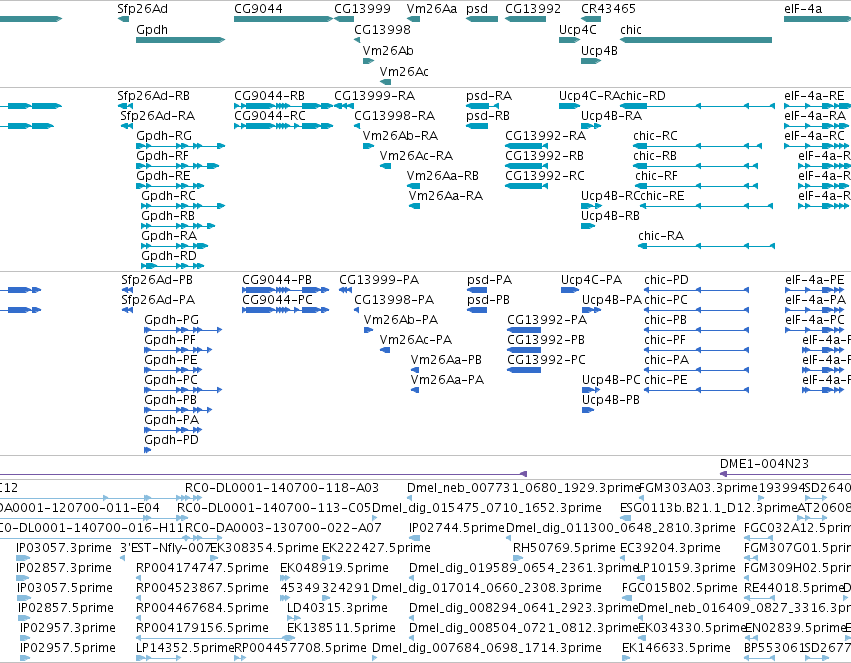Click the IP02744.5prime EST label
The image size is (851, 663).
[457, 528]
